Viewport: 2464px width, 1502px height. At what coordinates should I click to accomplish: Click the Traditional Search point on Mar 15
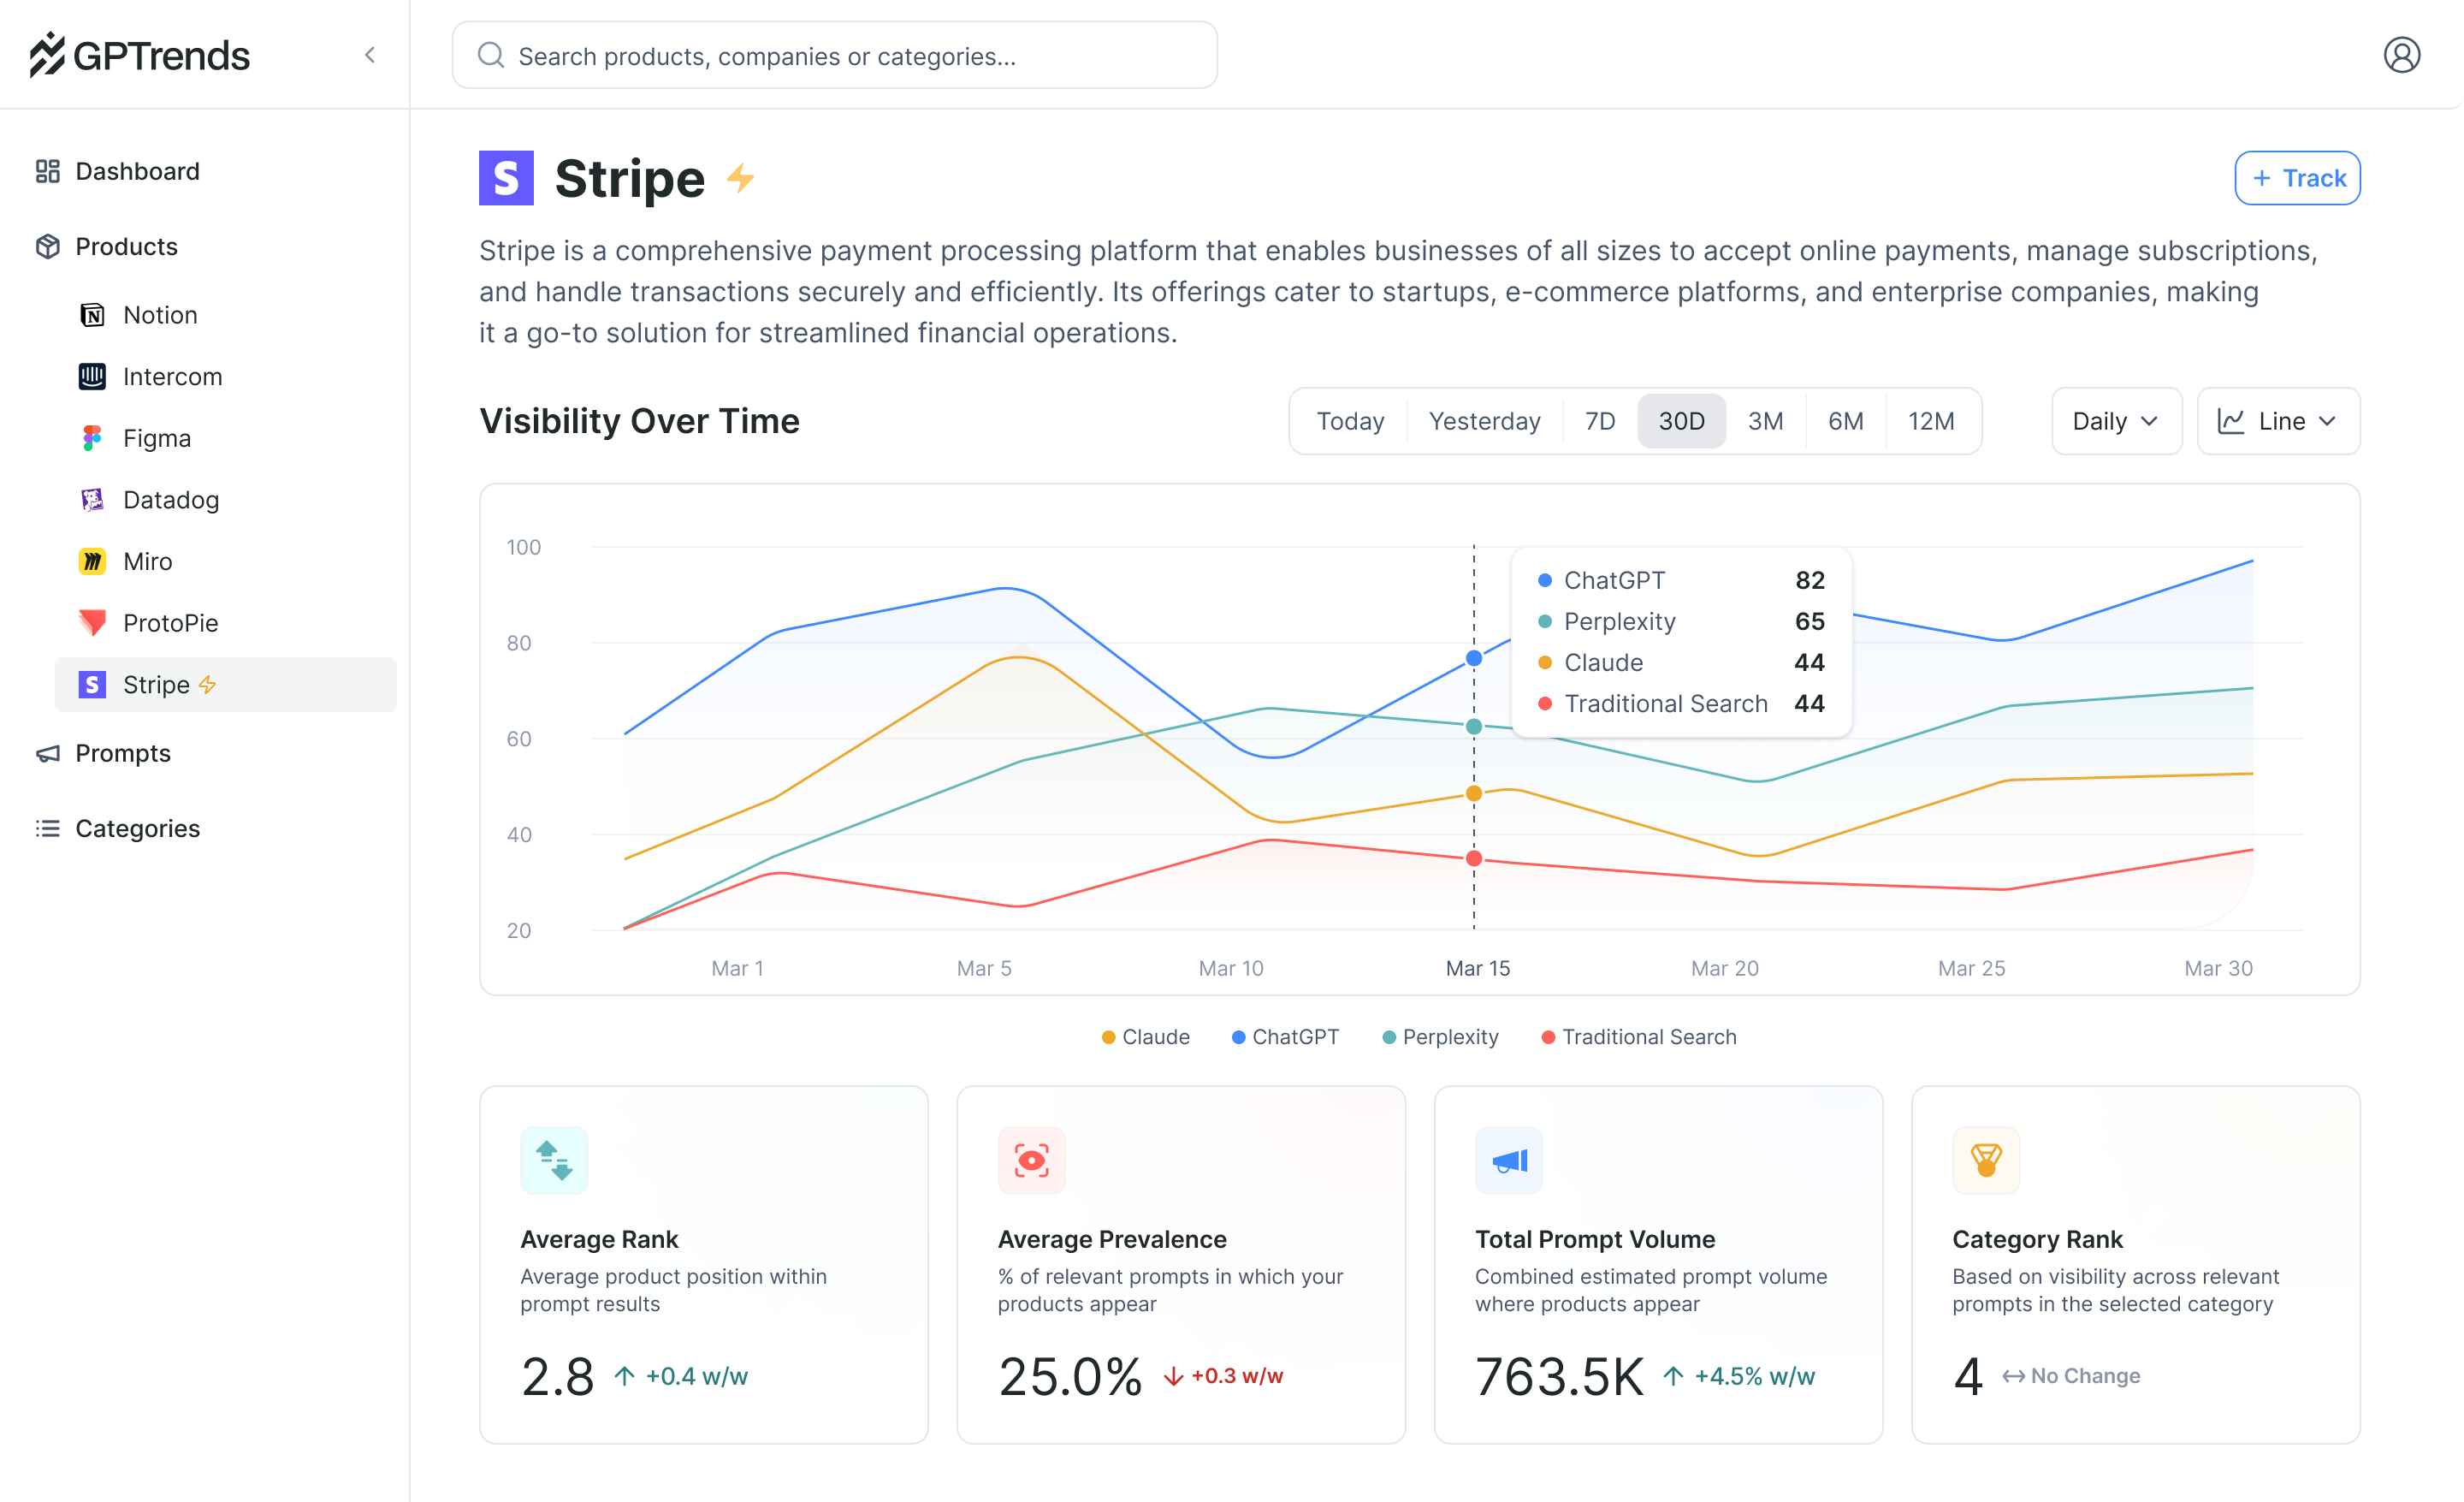click(x=1473, y=859)
